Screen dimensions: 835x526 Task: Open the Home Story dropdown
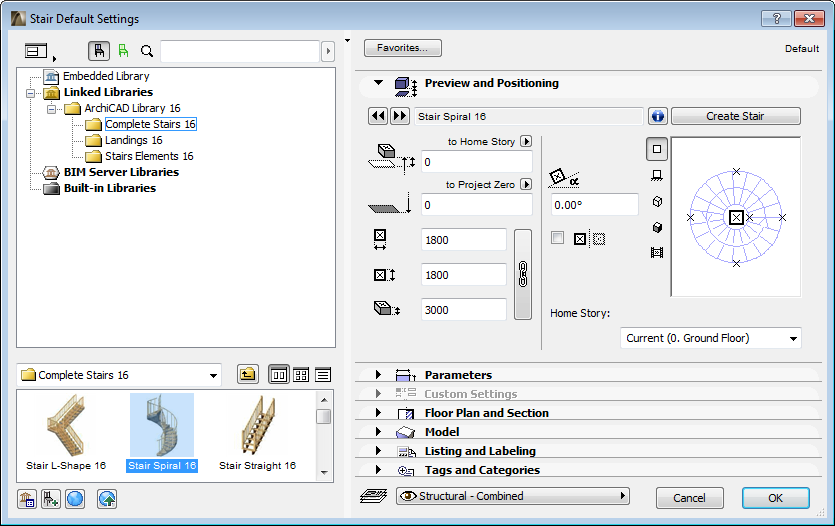710,338
